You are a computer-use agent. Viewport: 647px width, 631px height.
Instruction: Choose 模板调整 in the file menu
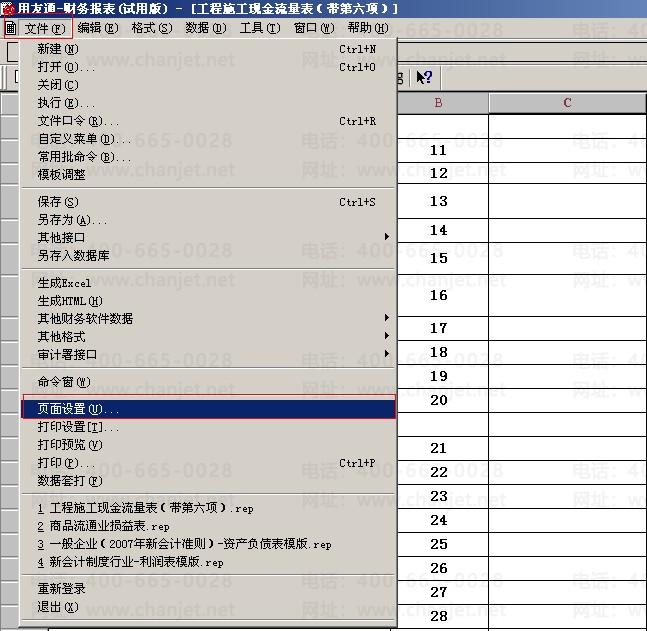click(x=208, y=175)
